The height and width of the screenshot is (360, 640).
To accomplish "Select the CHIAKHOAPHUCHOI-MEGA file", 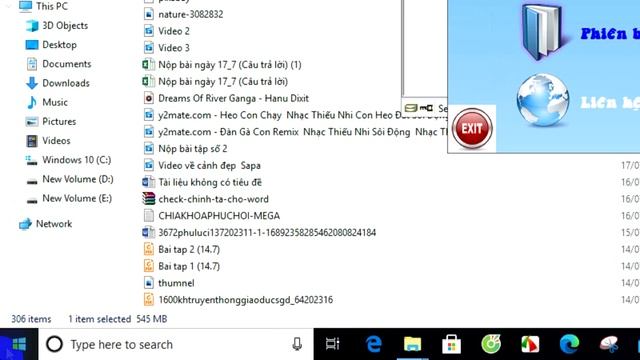I will [219, 216].
